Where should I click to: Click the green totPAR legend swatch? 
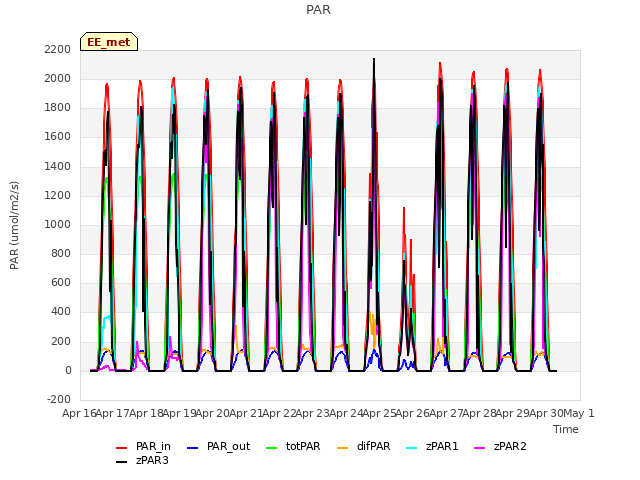[x=271, y=448]
